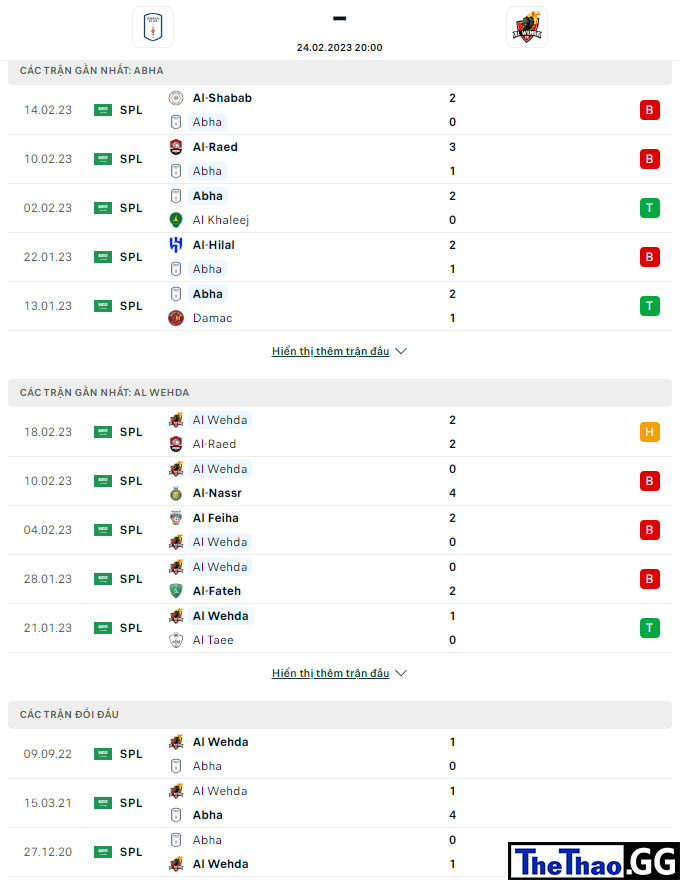Expand more Al Wehda matches with chevron arrow
This screenshot has height=880, width=680.
[x=401, y=673]
